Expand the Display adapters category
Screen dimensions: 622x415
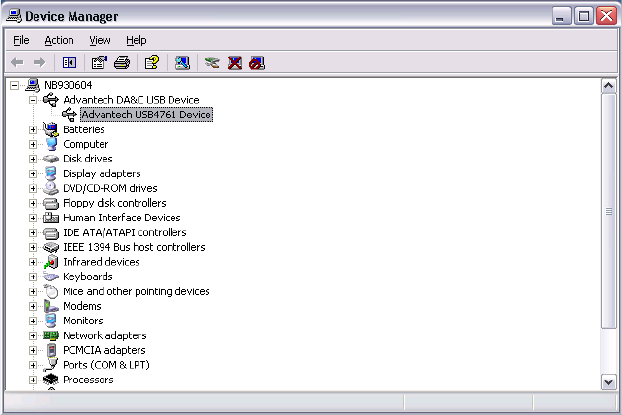coord(33,173)
